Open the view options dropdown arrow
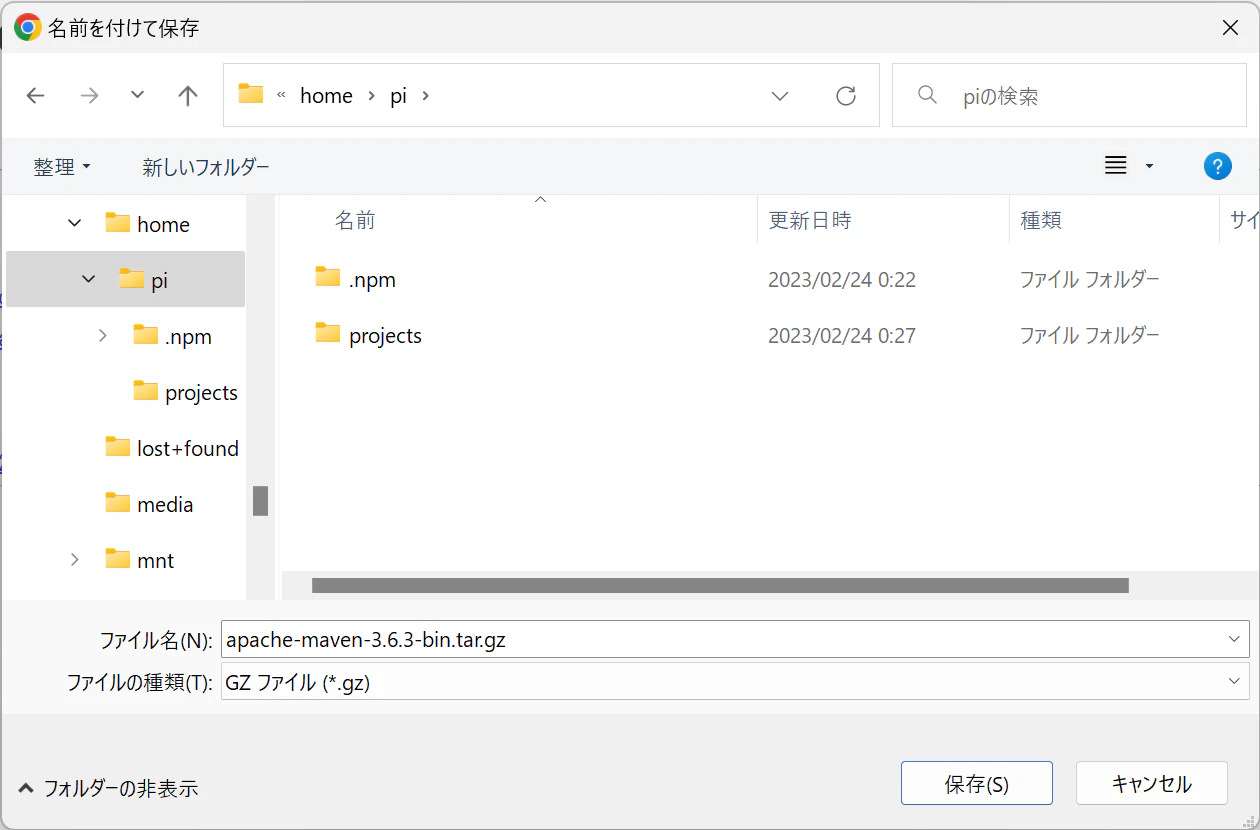This screenshot has height=830, width=1260. pyautogui.click(x=1149, y=166)
